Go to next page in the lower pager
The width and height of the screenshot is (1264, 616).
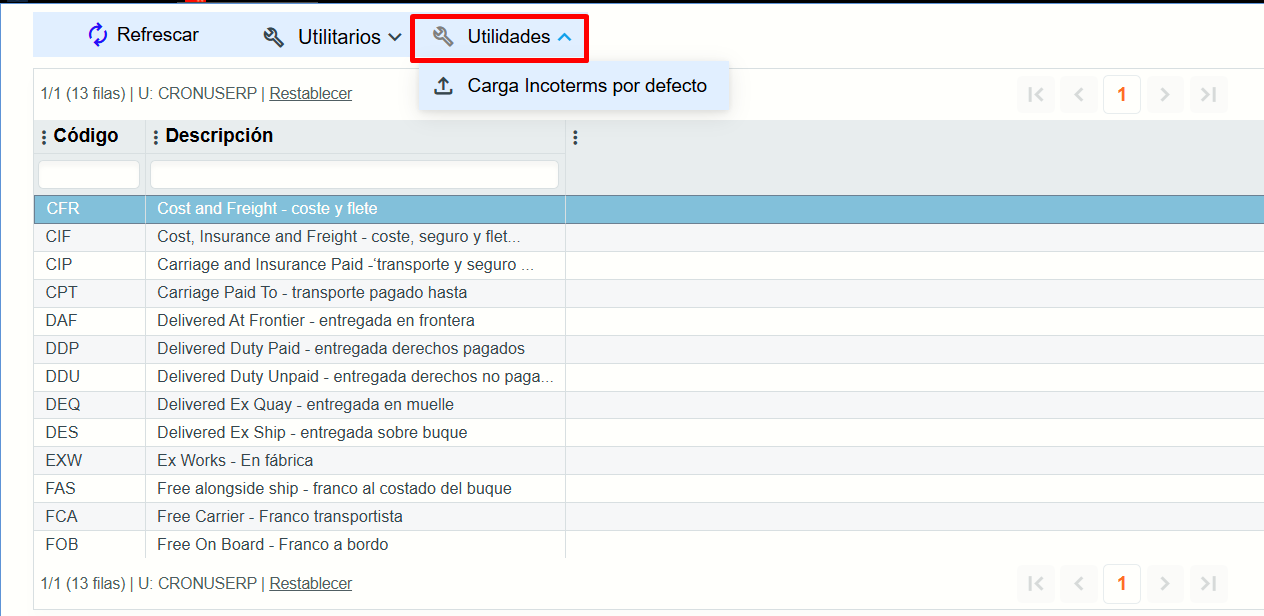pyautogui.click(x=1165, y=583)
